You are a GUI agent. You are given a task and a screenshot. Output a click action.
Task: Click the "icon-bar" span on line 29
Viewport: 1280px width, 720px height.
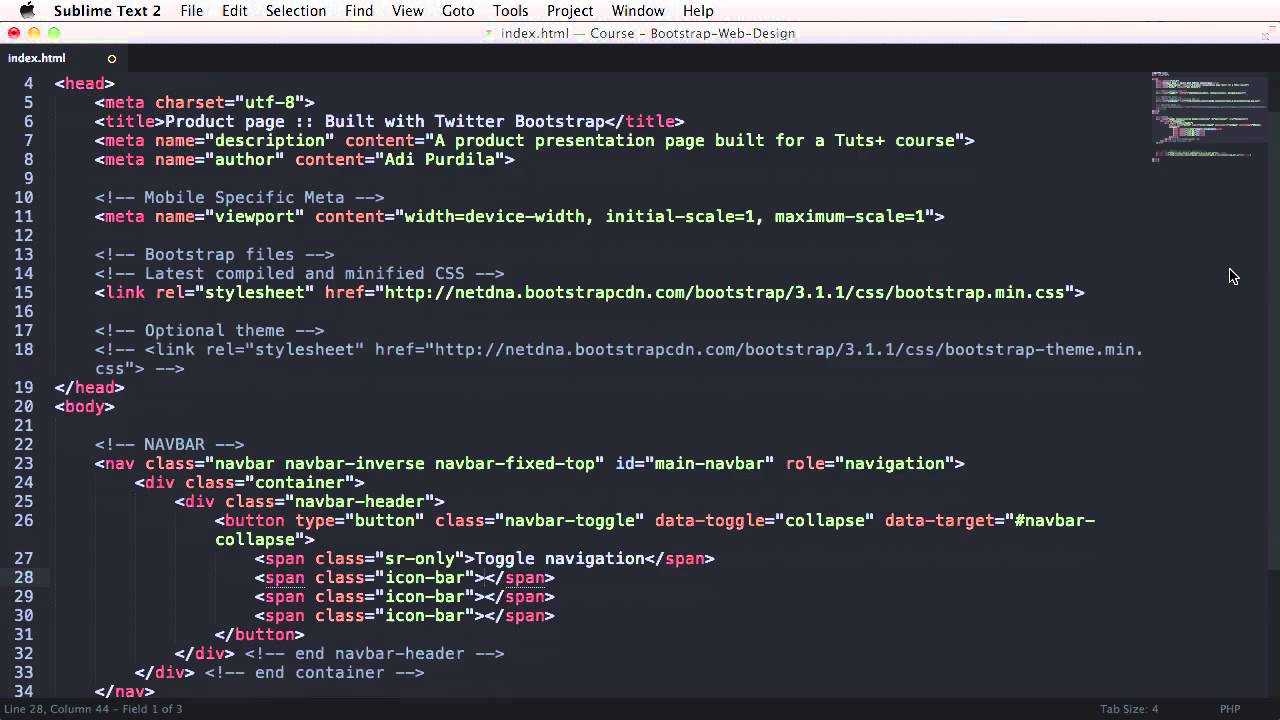405,597
